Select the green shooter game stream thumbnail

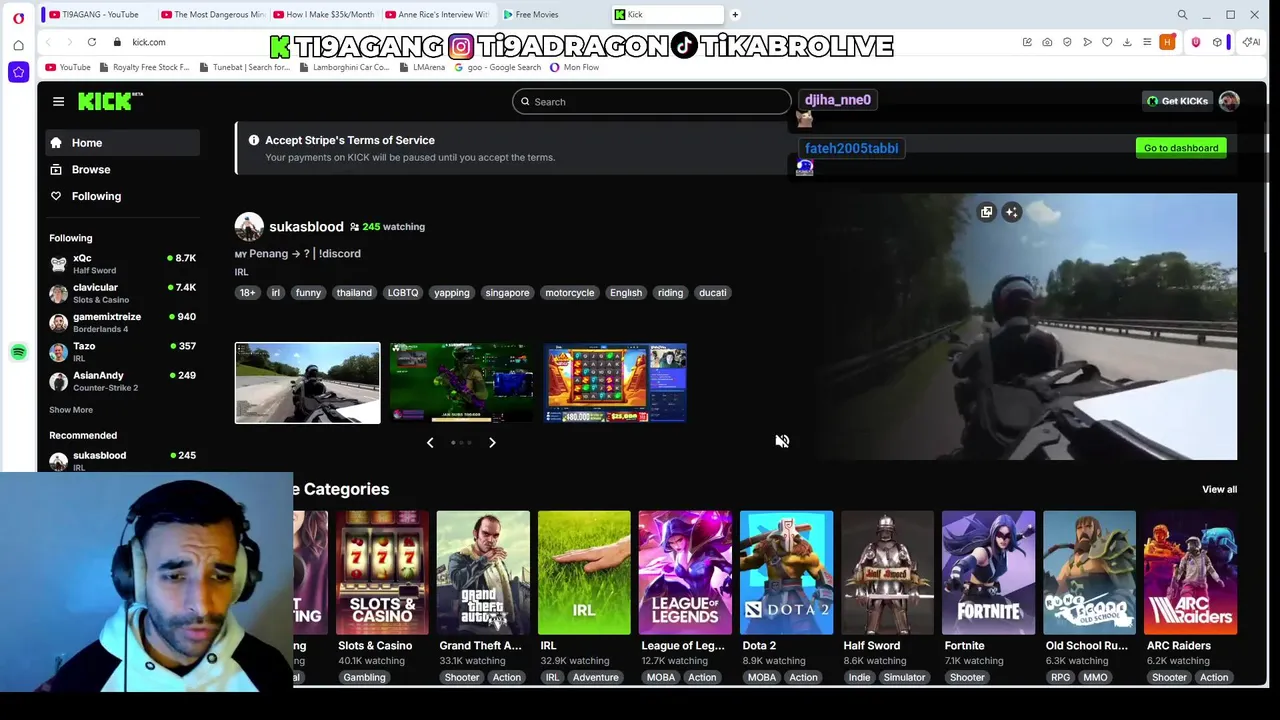click(x=461, y=383)
